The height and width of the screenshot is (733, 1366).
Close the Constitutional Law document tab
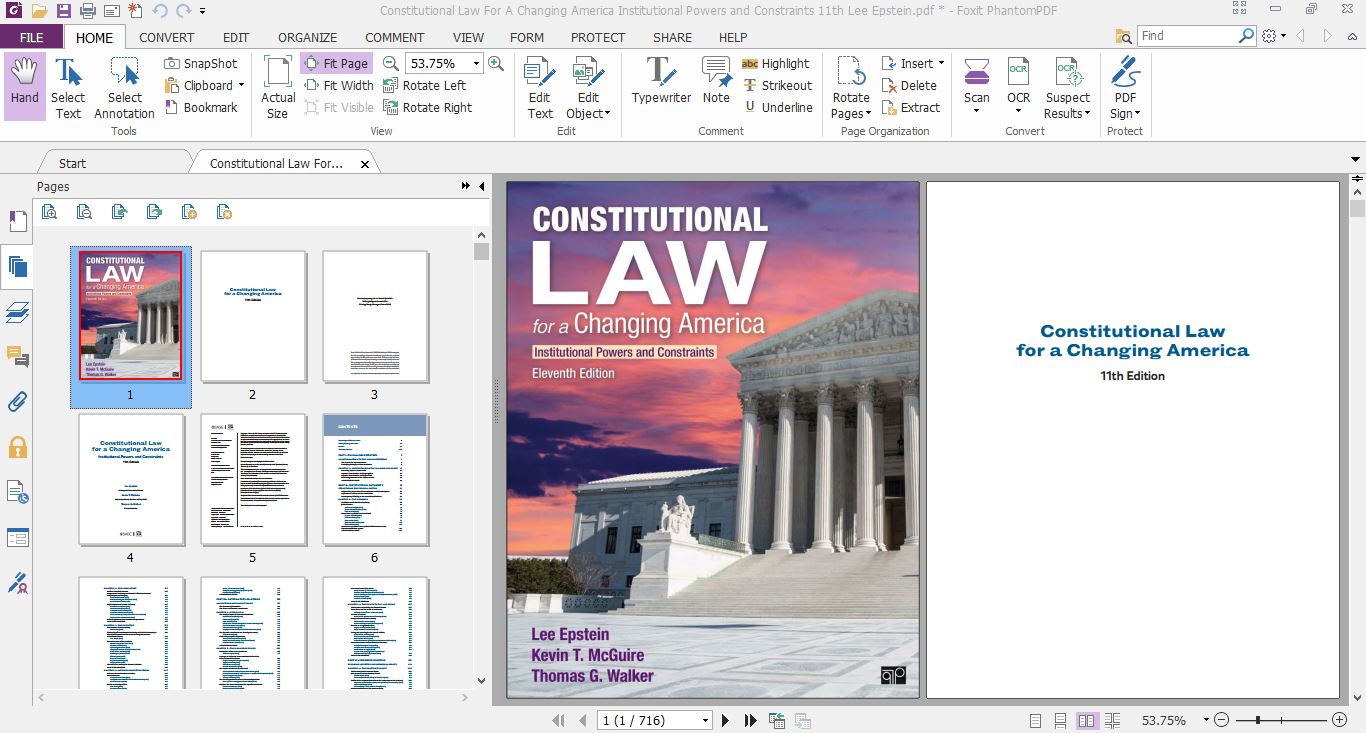[364, 164]
